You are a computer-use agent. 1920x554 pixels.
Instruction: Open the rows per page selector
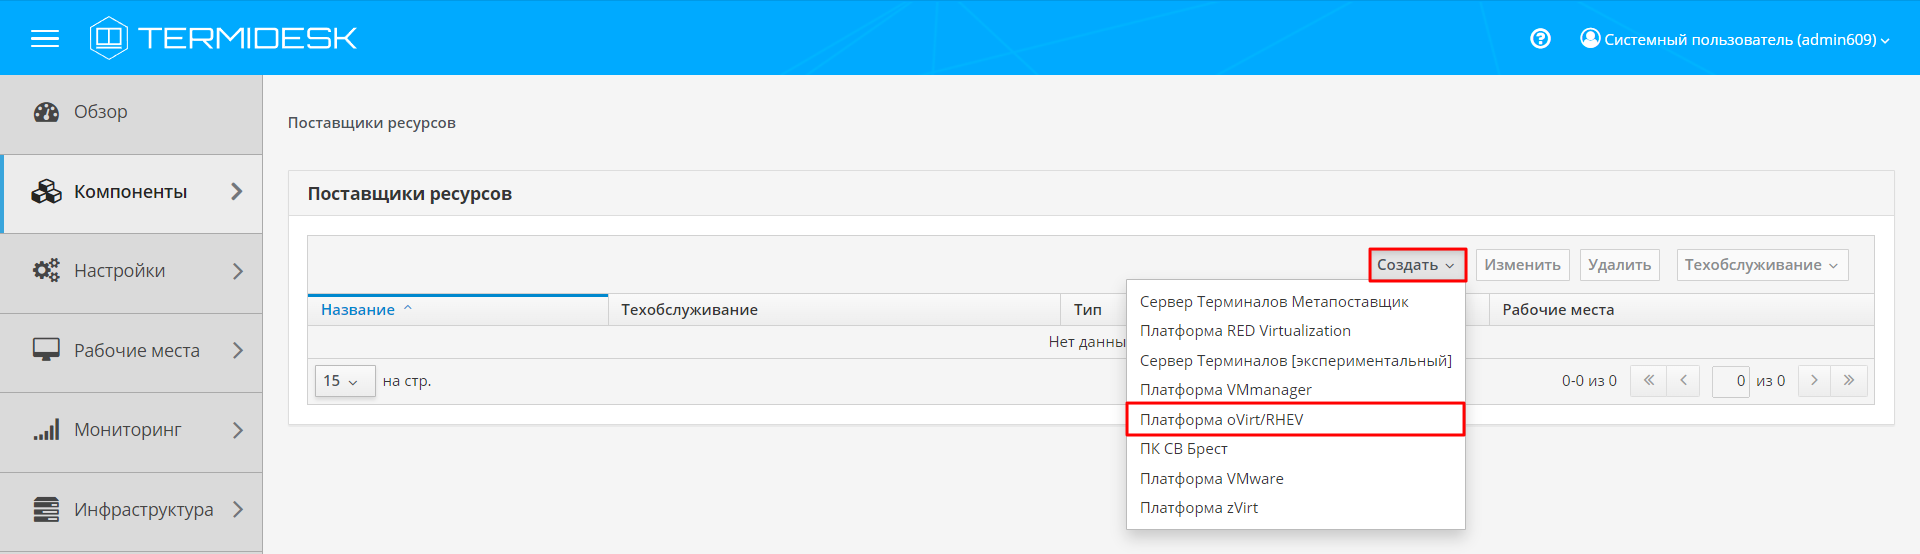click(x=345, y=381)
